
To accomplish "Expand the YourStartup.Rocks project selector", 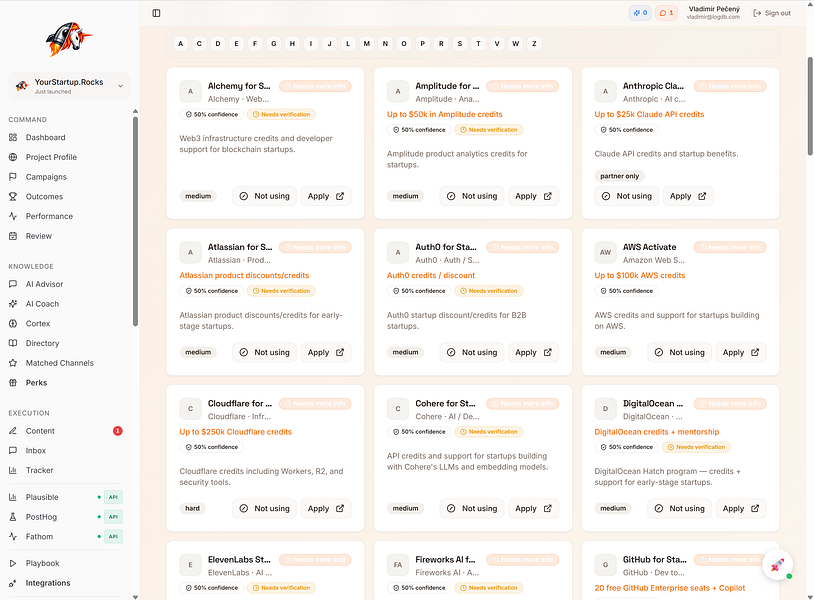I will pyautogui.click(x=69, y=86).
